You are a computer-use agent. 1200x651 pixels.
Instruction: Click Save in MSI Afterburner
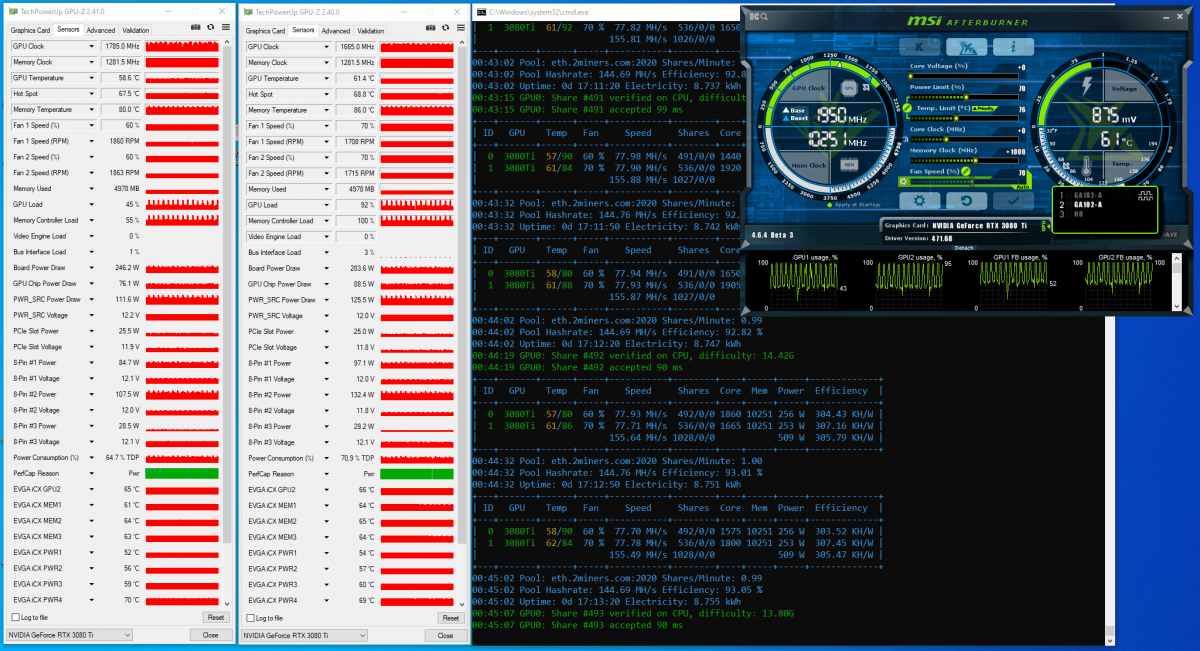[x=1170, y=234]
